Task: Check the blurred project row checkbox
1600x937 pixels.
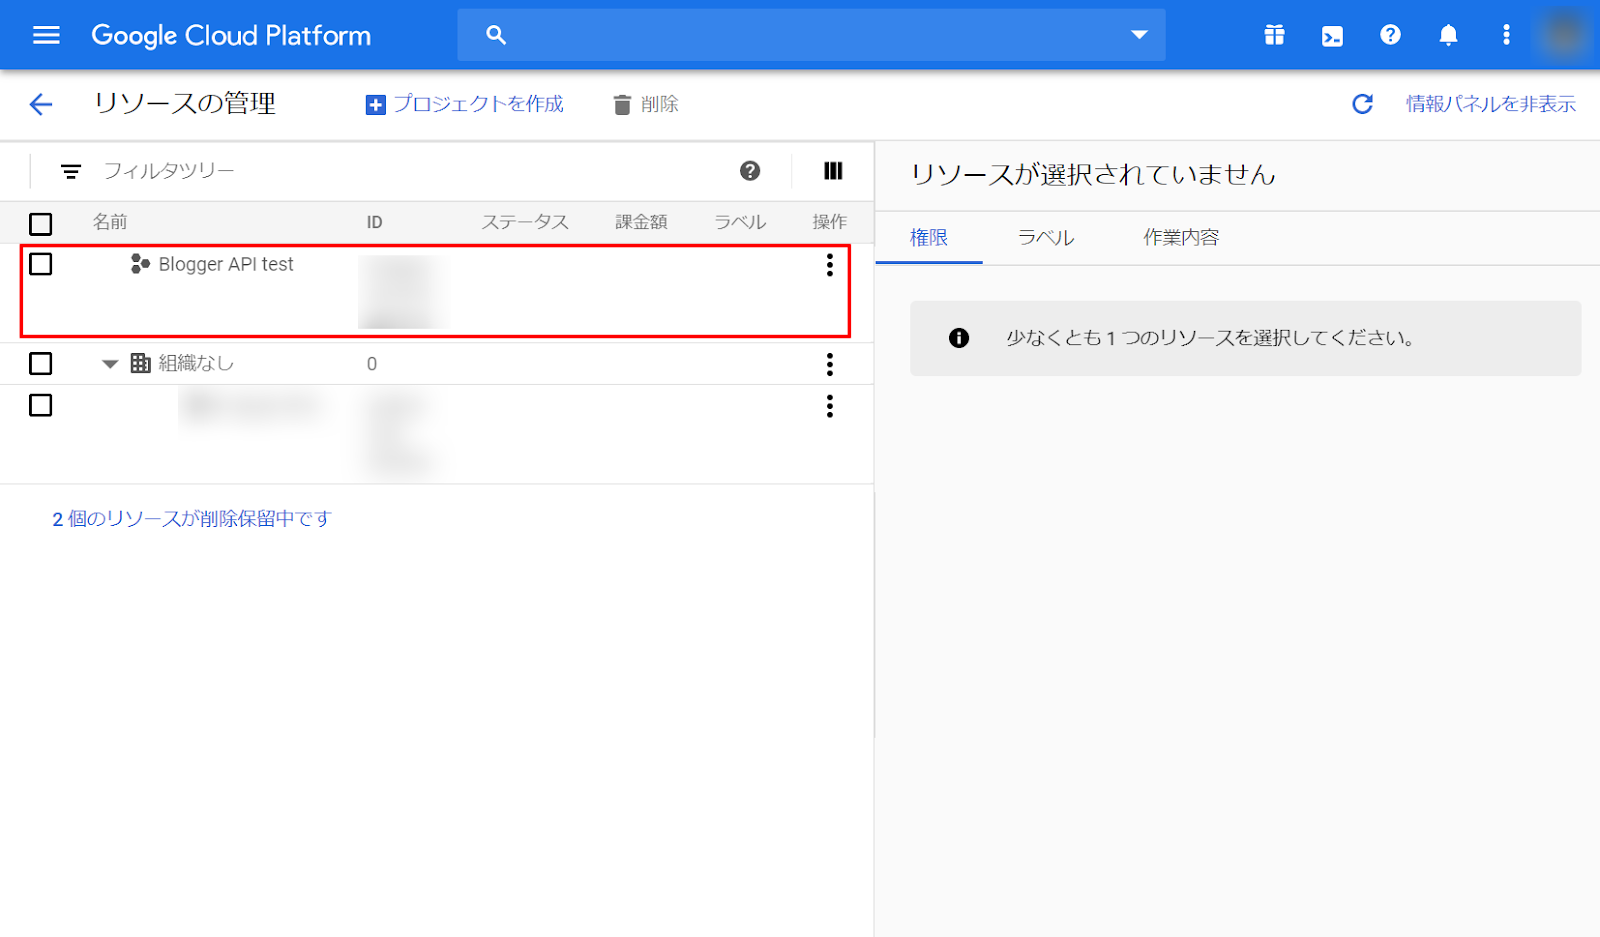Action: (41, 405)
